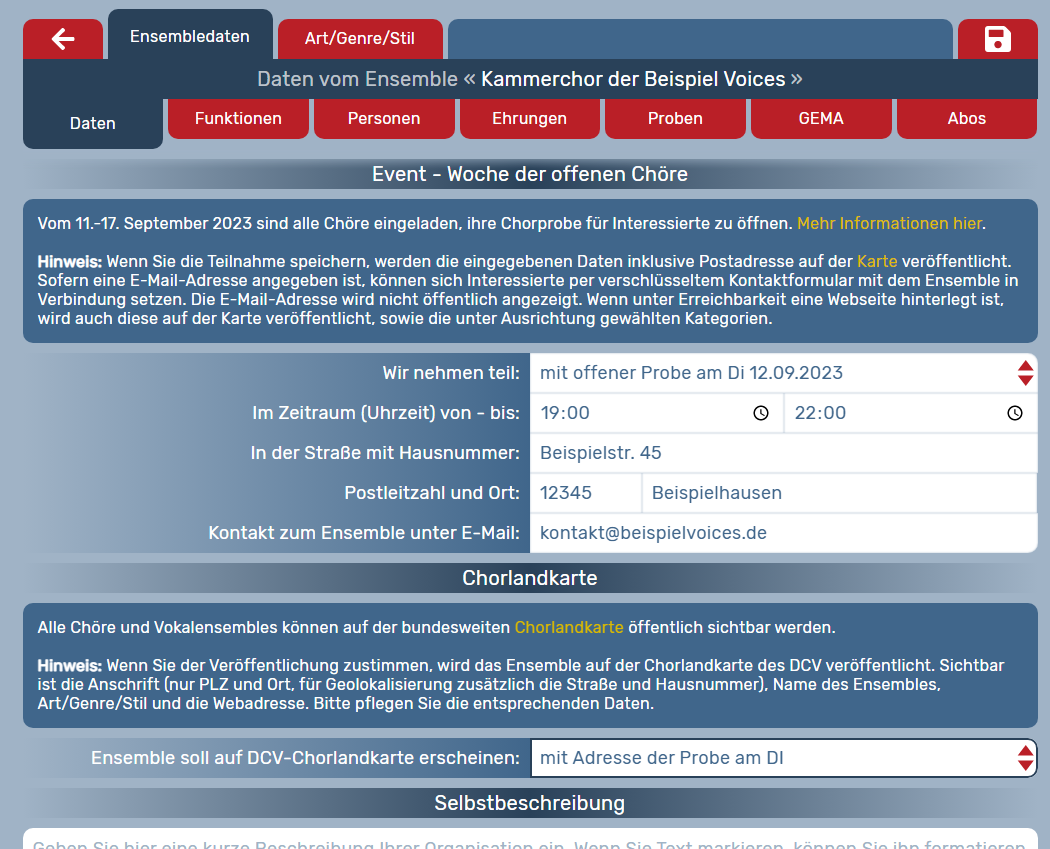
Task: Click the save floppy disk icon
Action: coord(997,39)
